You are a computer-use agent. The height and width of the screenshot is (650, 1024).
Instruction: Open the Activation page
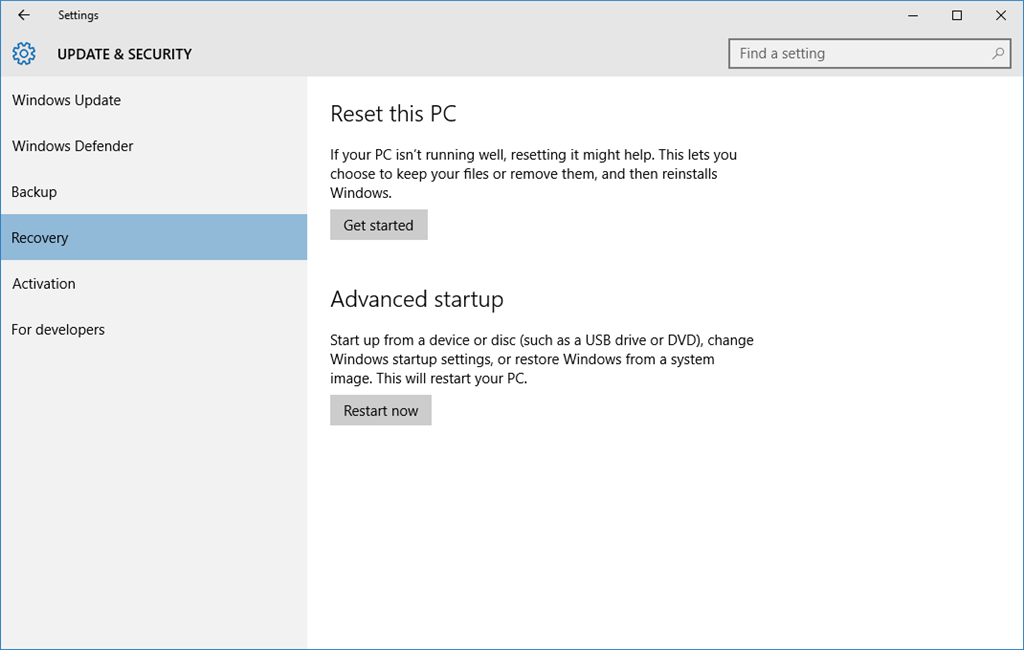point(153,284)
